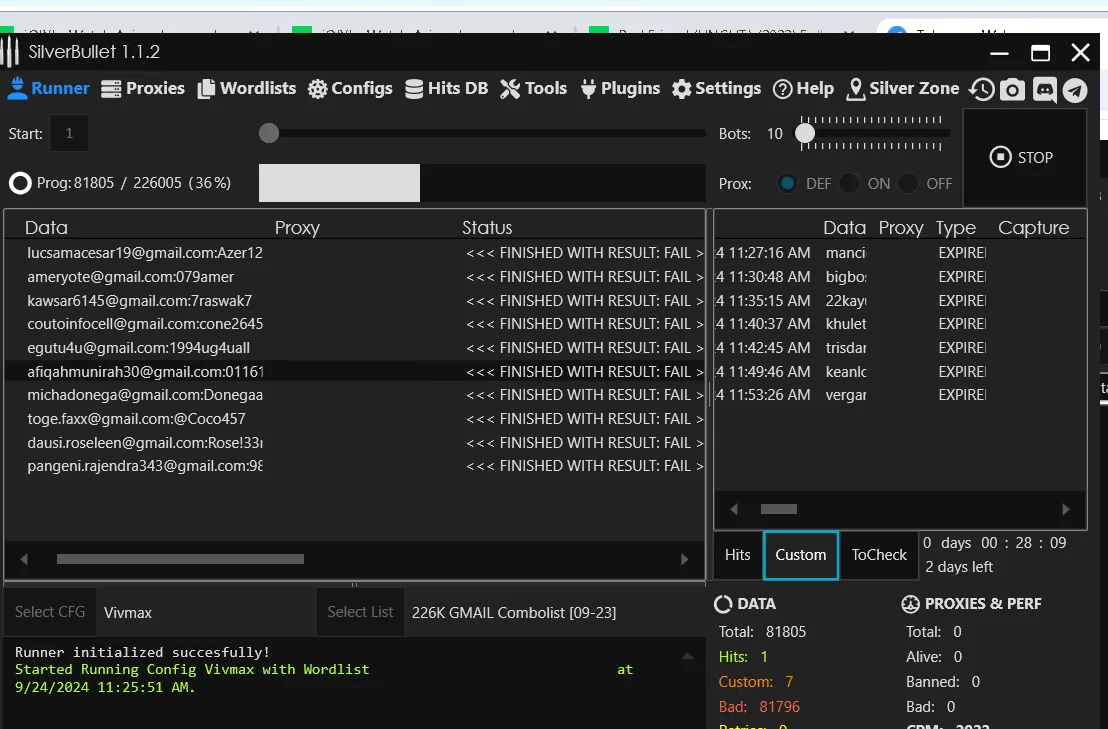Click the Type column header
This screenshot has height=729, width=1108.
pos(955,227)
